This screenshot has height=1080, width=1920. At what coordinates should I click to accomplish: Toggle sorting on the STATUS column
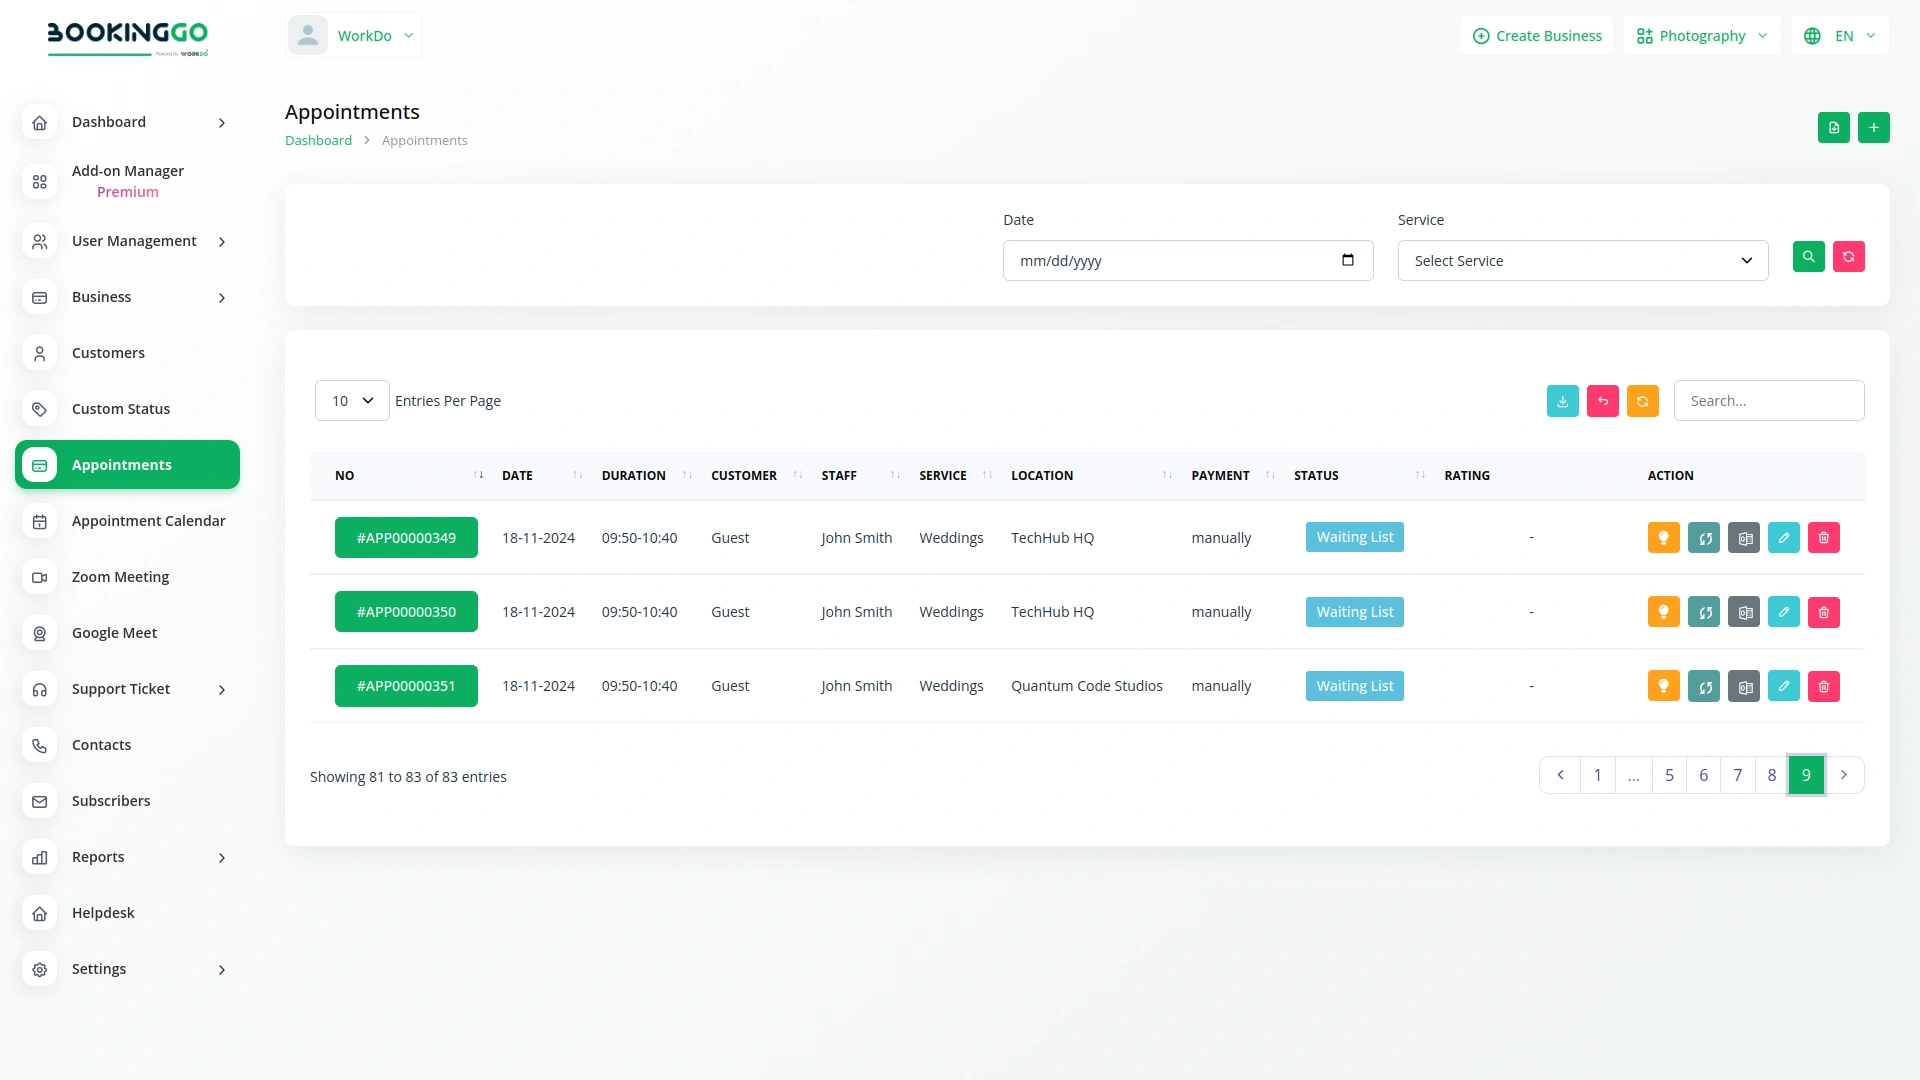point(1421,475)
